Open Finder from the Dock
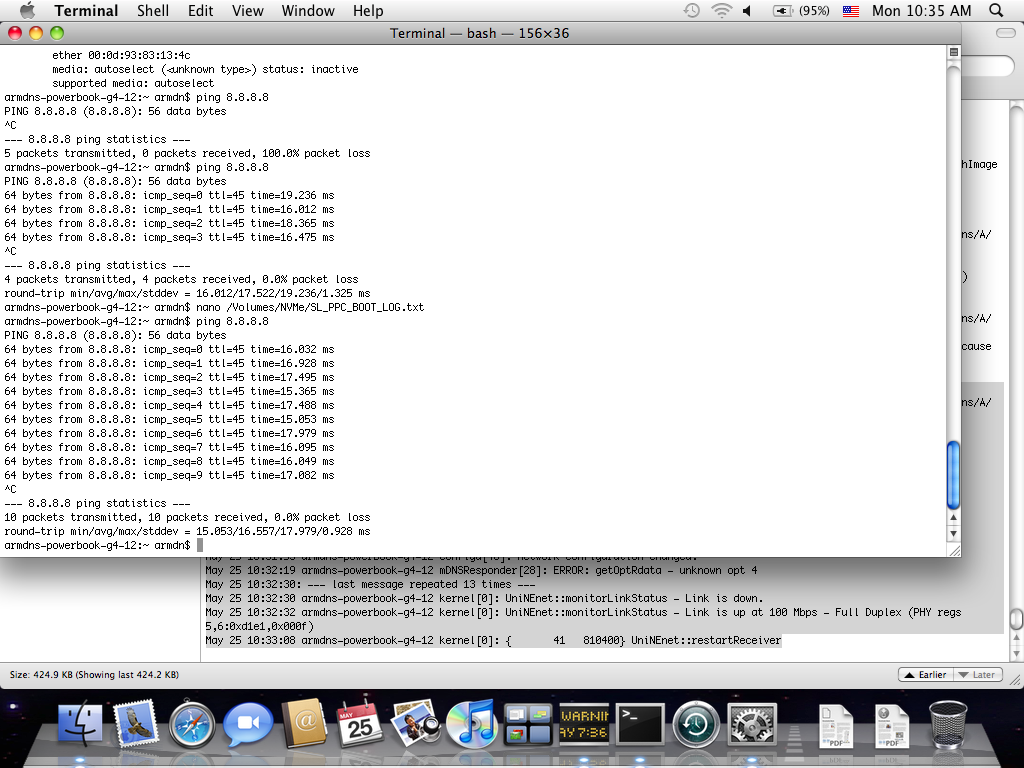 (x=80, y=725)
